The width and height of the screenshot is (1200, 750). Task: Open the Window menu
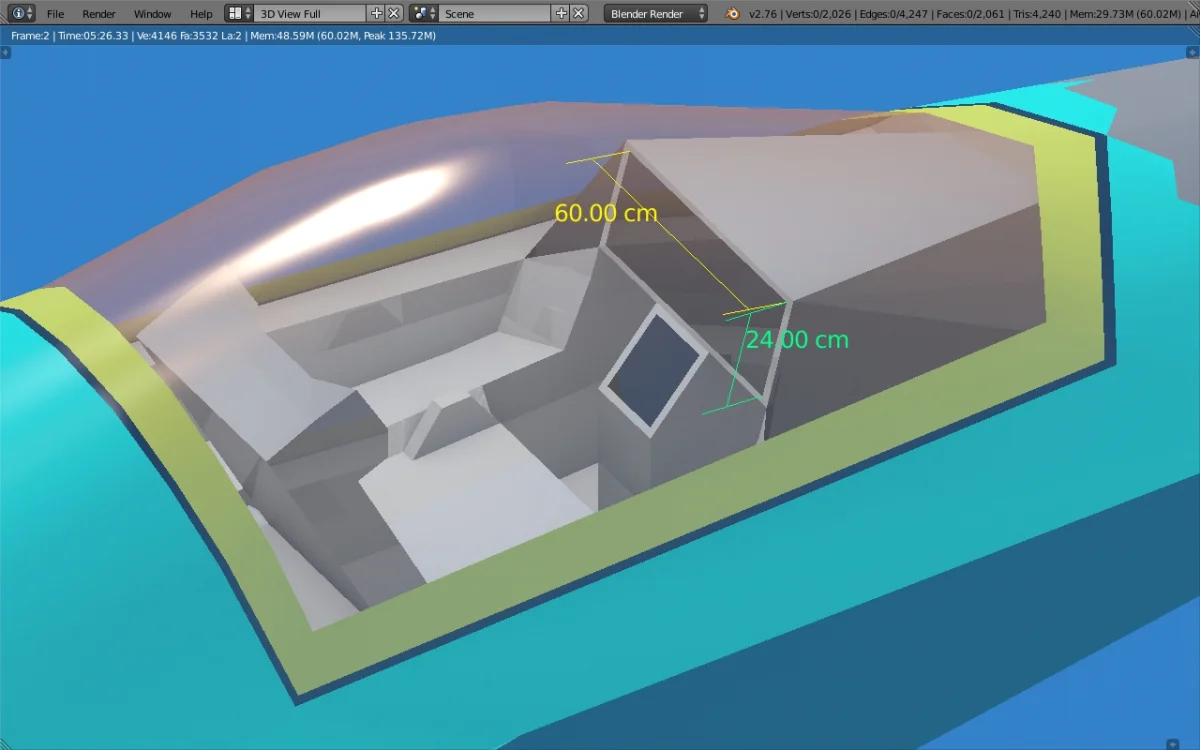(152, 14)
